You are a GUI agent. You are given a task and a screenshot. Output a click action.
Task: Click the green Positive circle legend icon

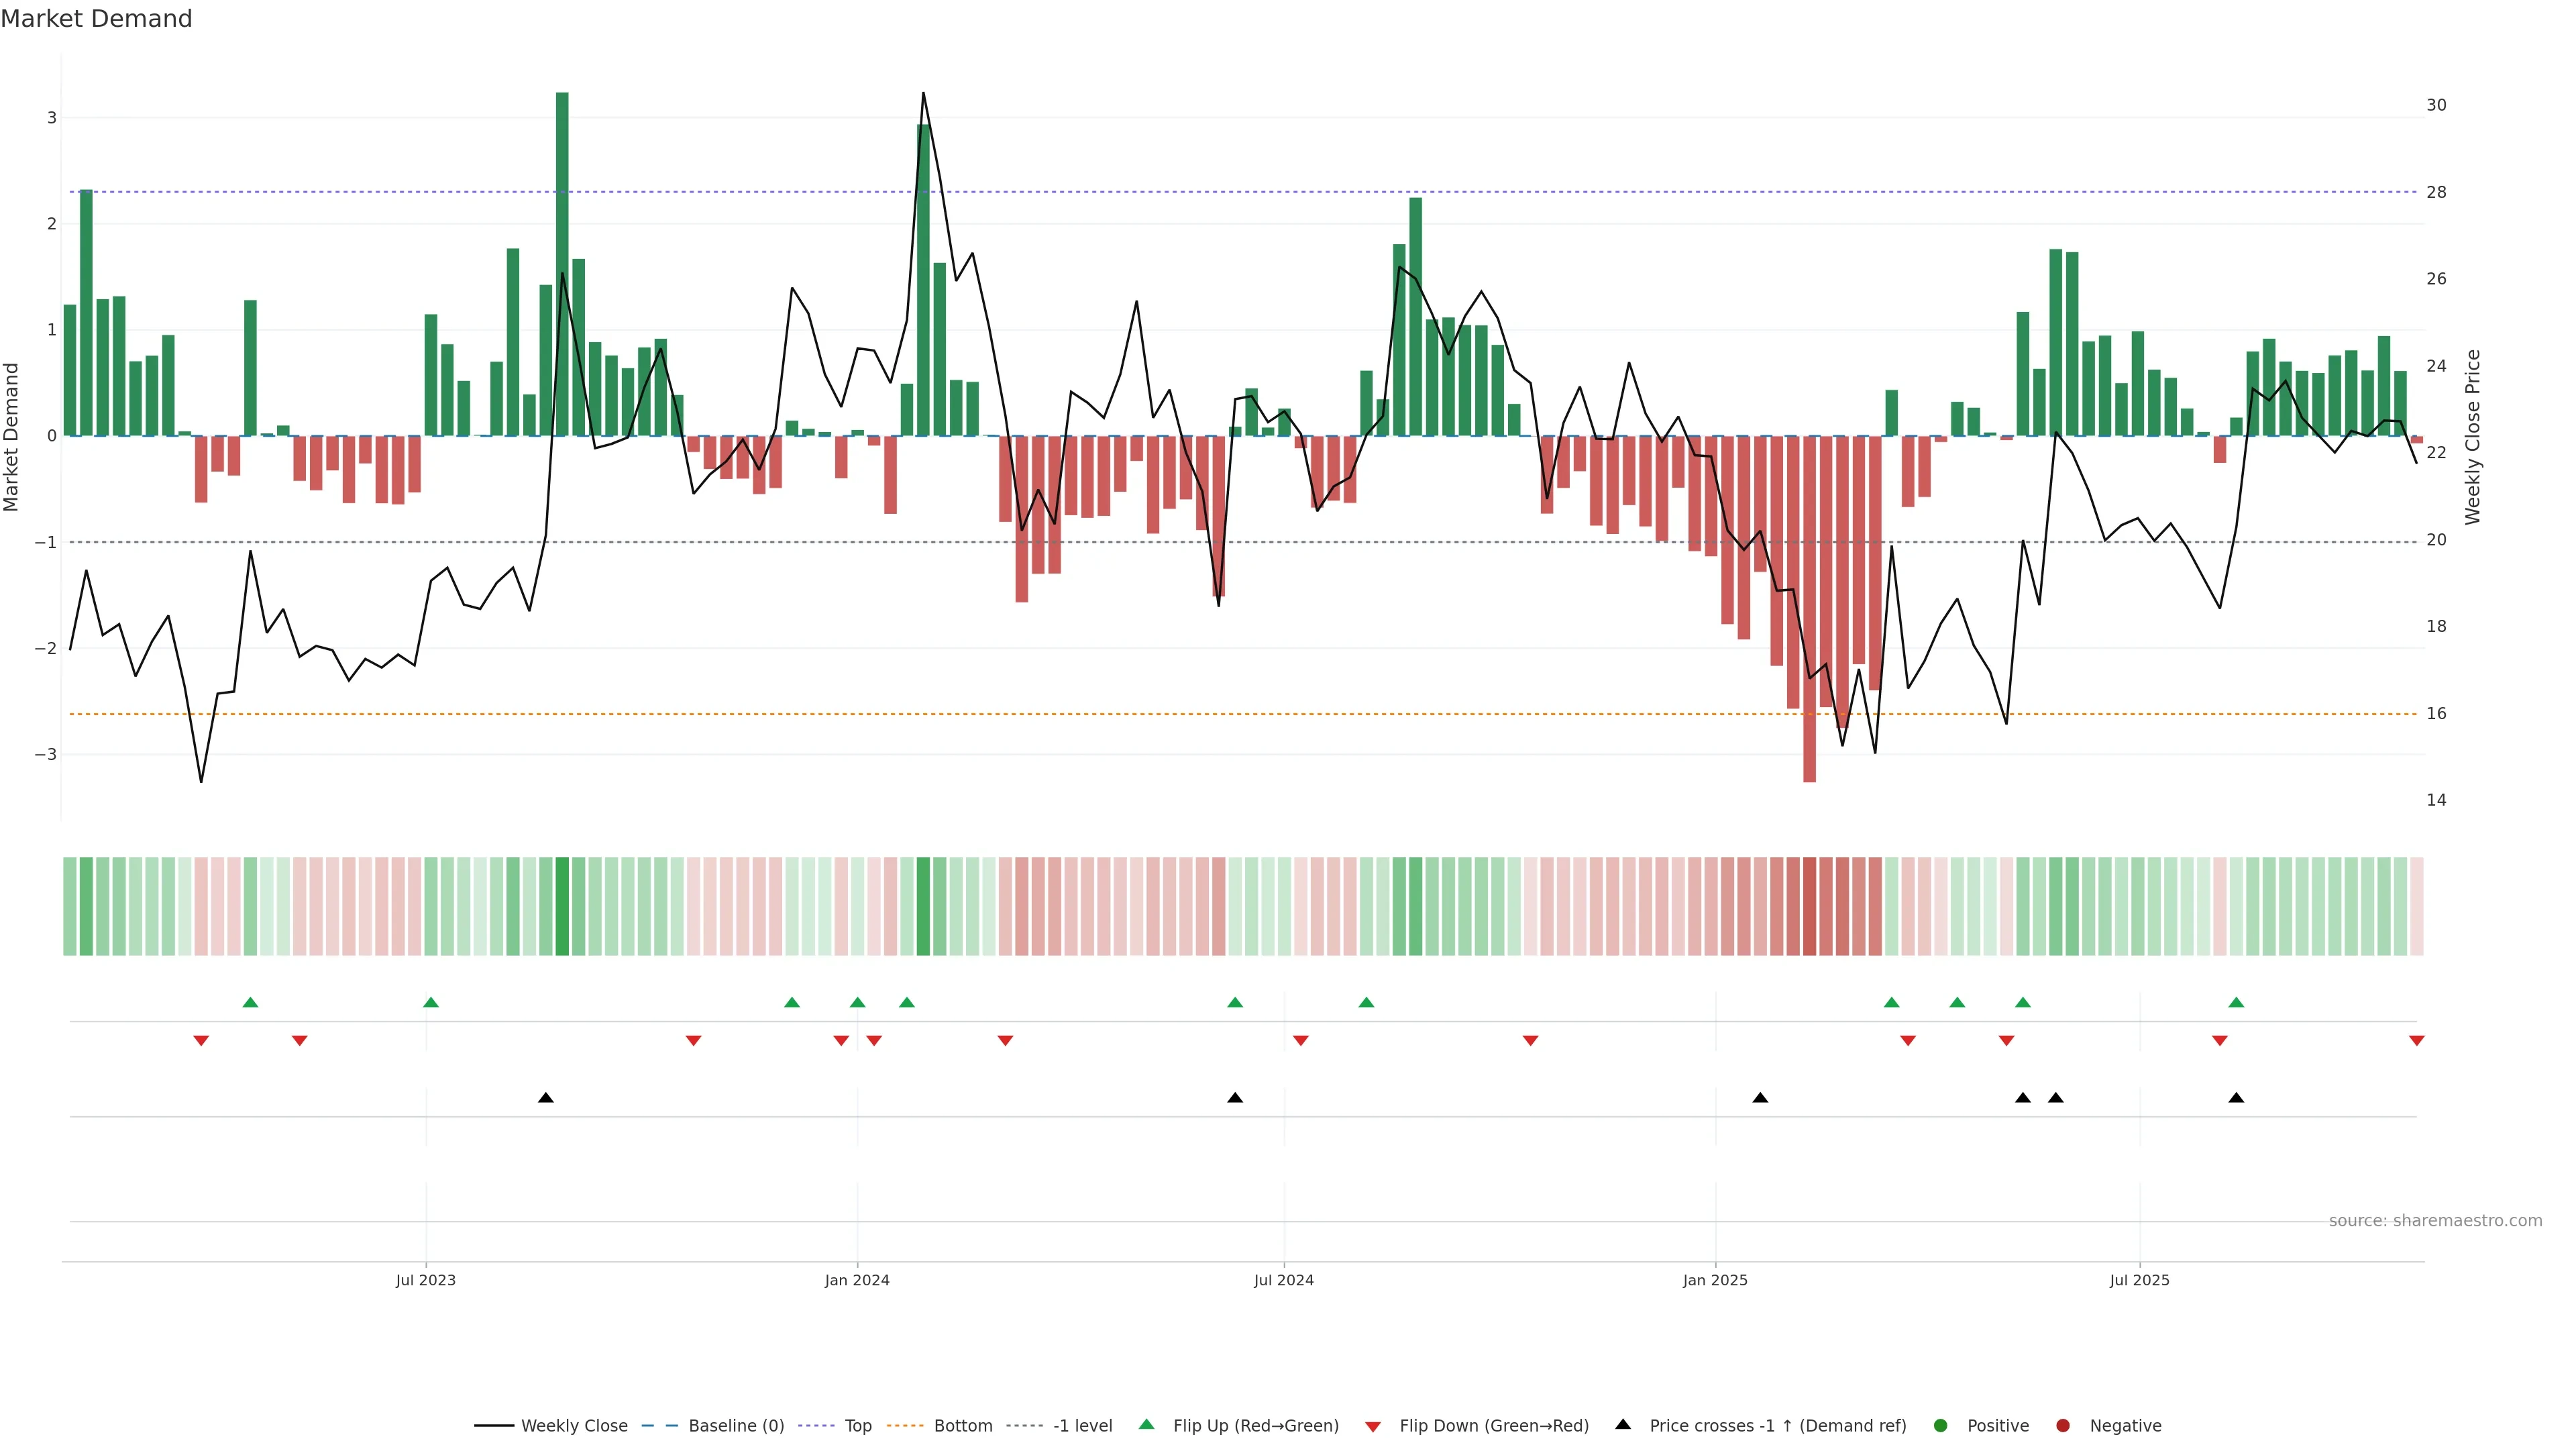pos(1941,1426)
